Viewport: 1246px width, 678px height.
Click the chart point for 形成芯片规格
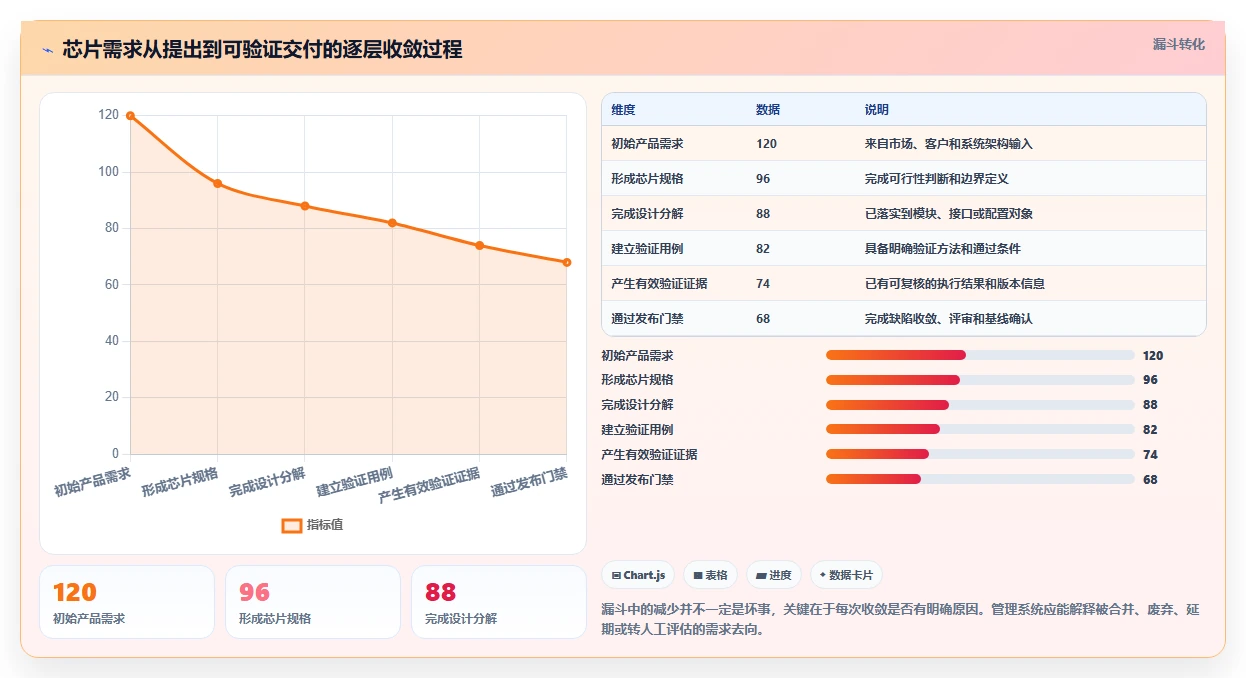(217, 184)
